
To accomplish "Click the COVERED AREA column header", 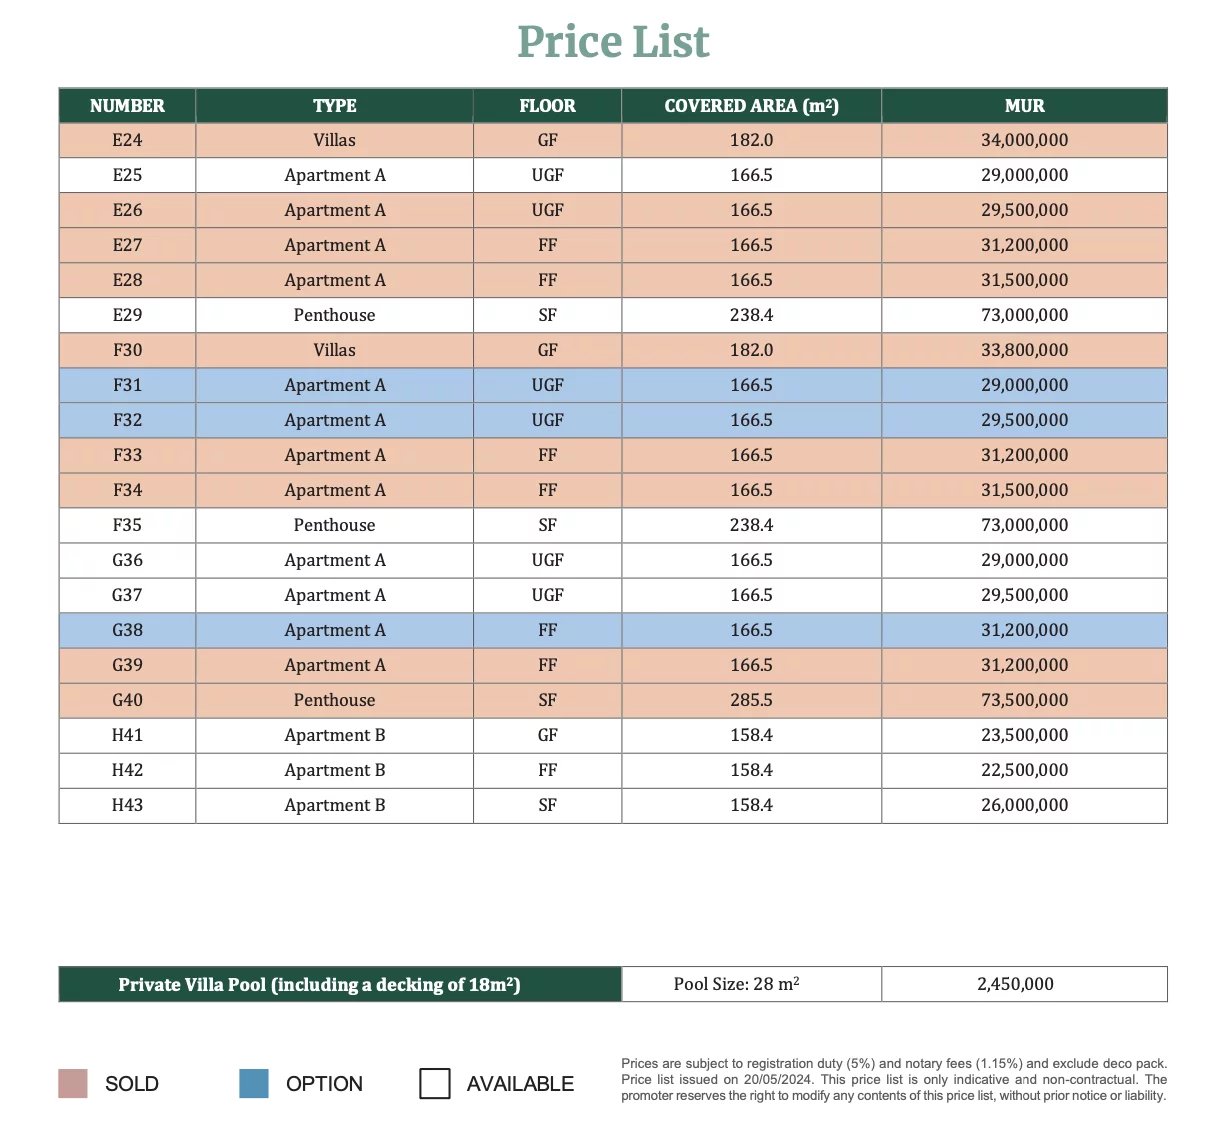I will 751,106.
